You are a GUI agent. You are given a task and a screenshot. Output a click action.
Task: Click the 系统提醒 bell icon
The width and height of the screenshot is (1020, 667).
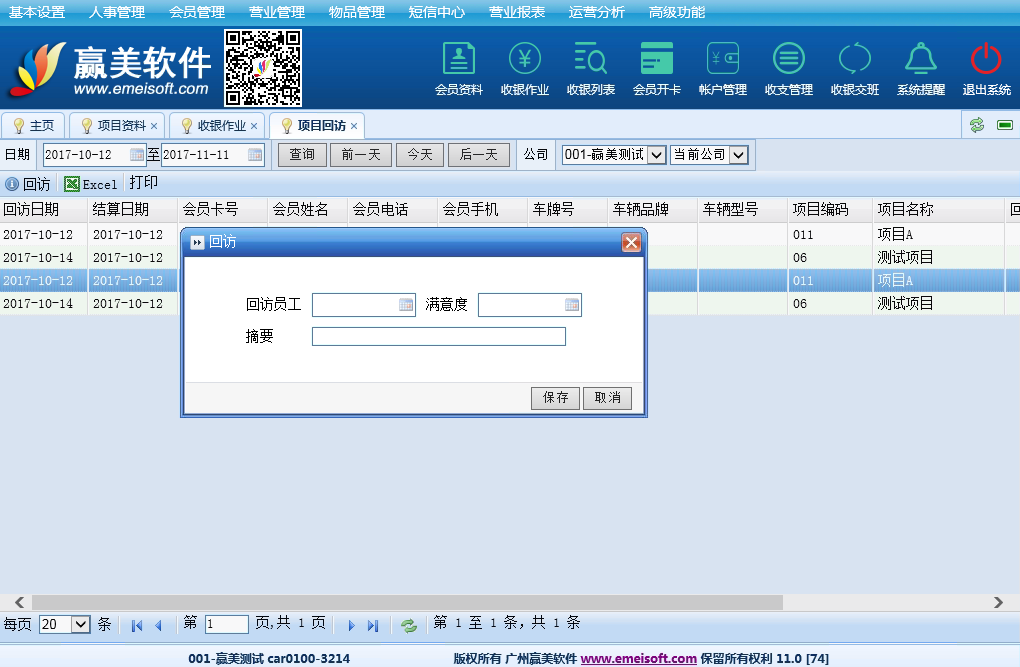point(921,60)
